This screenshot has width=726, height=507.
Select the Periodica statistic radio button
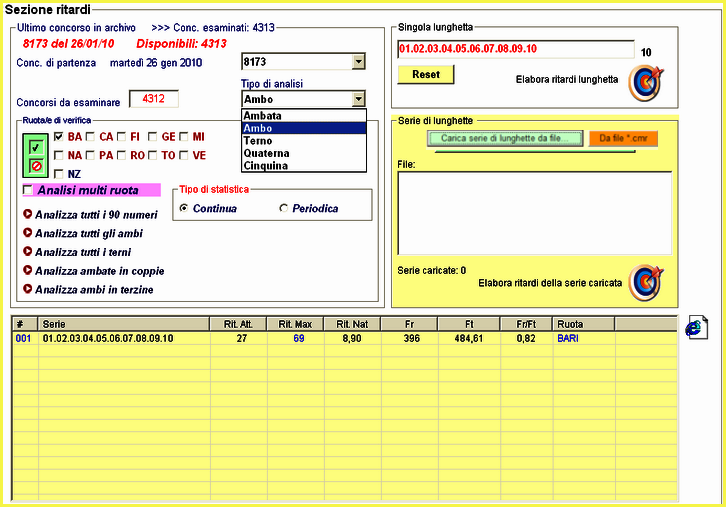point(283,208)
